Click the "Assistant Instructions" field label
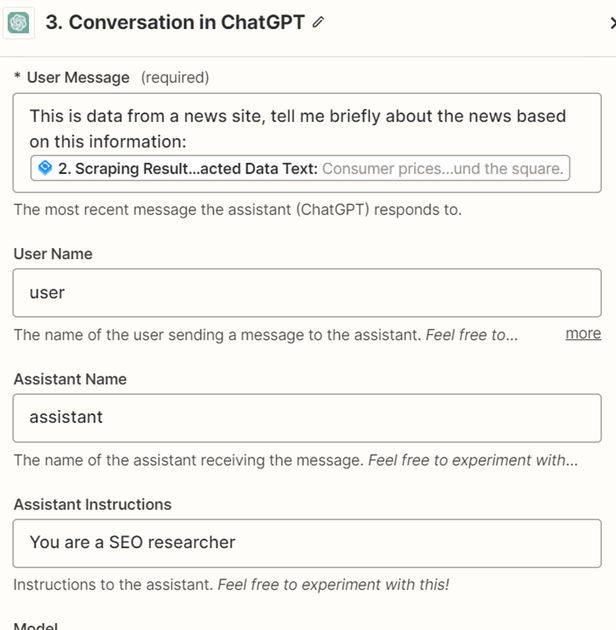This screenshot has height=630, width=616. 92,504
